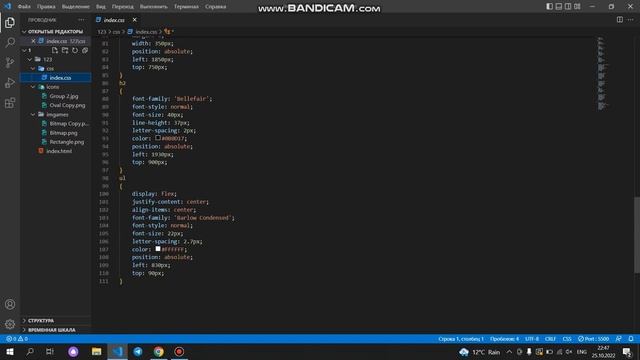Screen dimensions: 640x360
Task: Open Bandicam recorder from the taskbar
Action: point(179,351)
